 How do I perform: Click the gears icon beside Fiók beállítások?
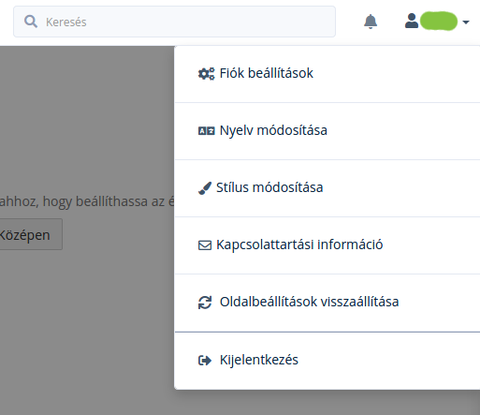point(206,74)
